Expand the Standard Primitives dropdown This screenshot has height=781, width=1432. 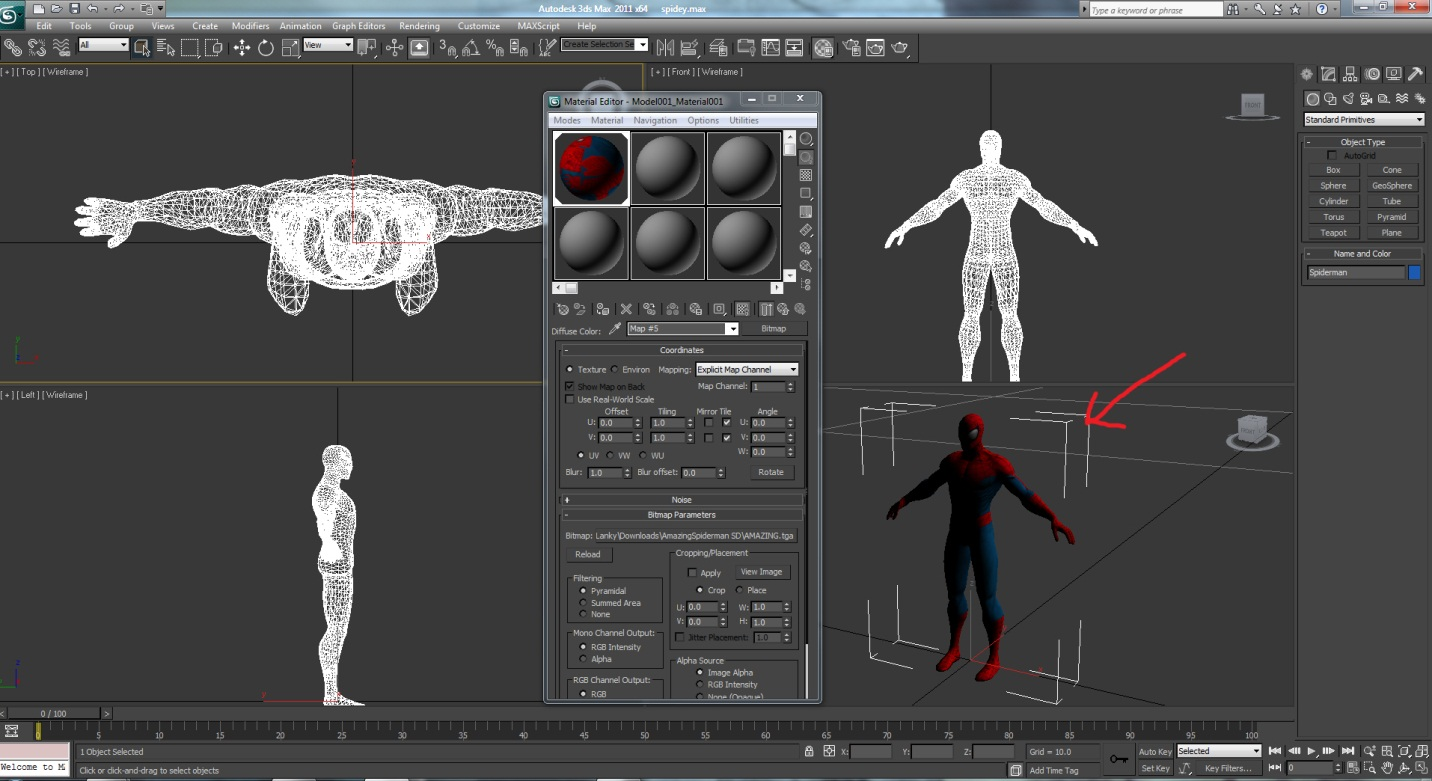pyautogui.click(x=1363, y=120)
